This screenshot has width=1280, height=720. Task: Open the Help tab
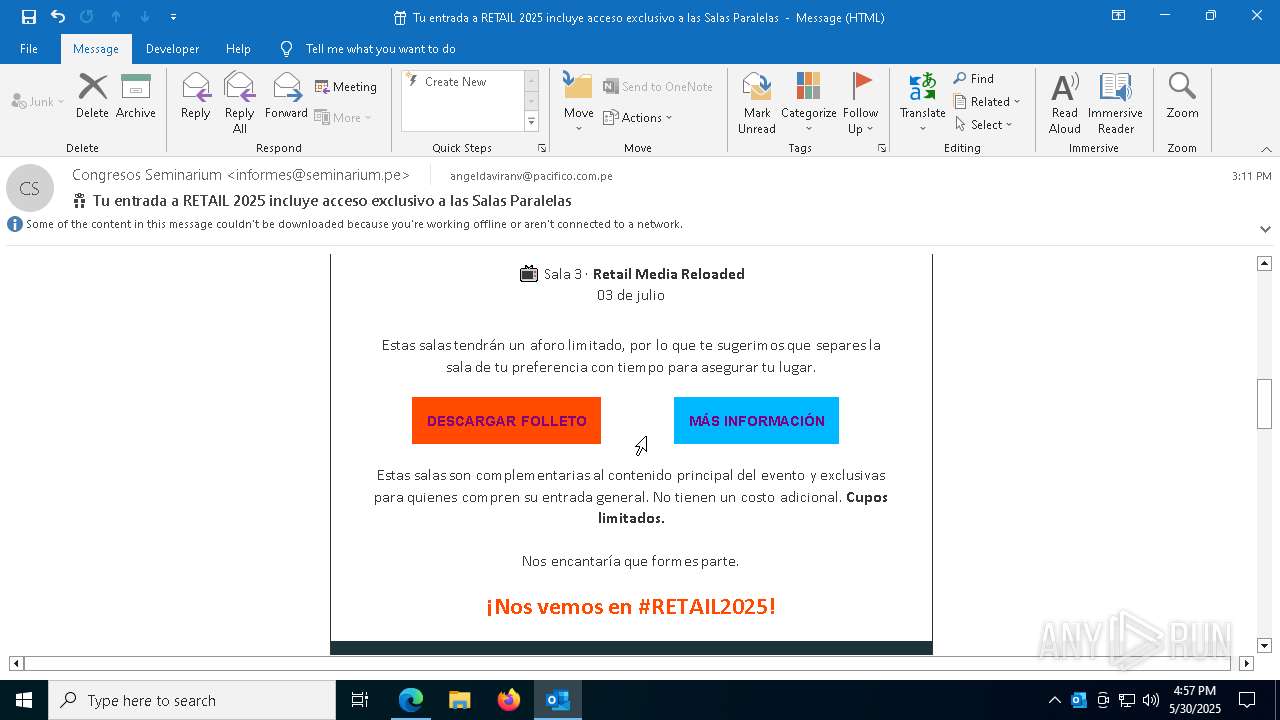point(238,49)
